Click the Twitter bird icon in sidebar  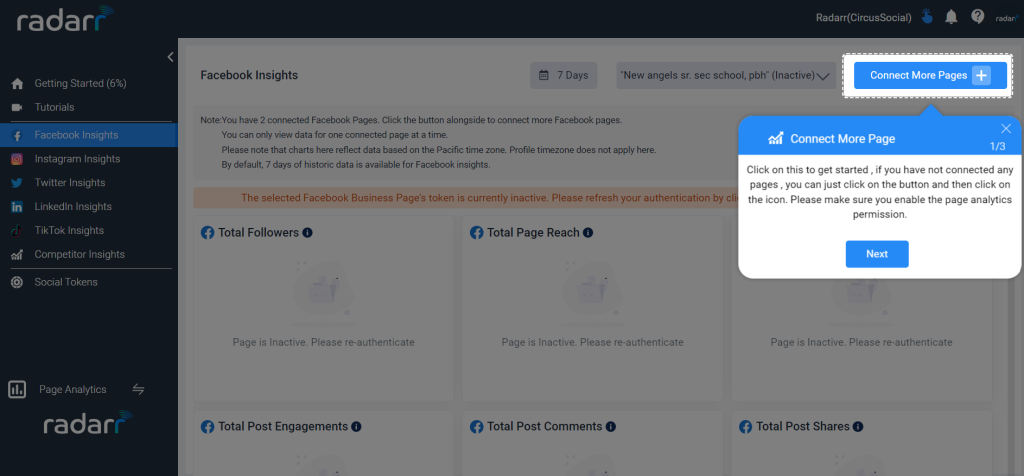coord(17,183)
